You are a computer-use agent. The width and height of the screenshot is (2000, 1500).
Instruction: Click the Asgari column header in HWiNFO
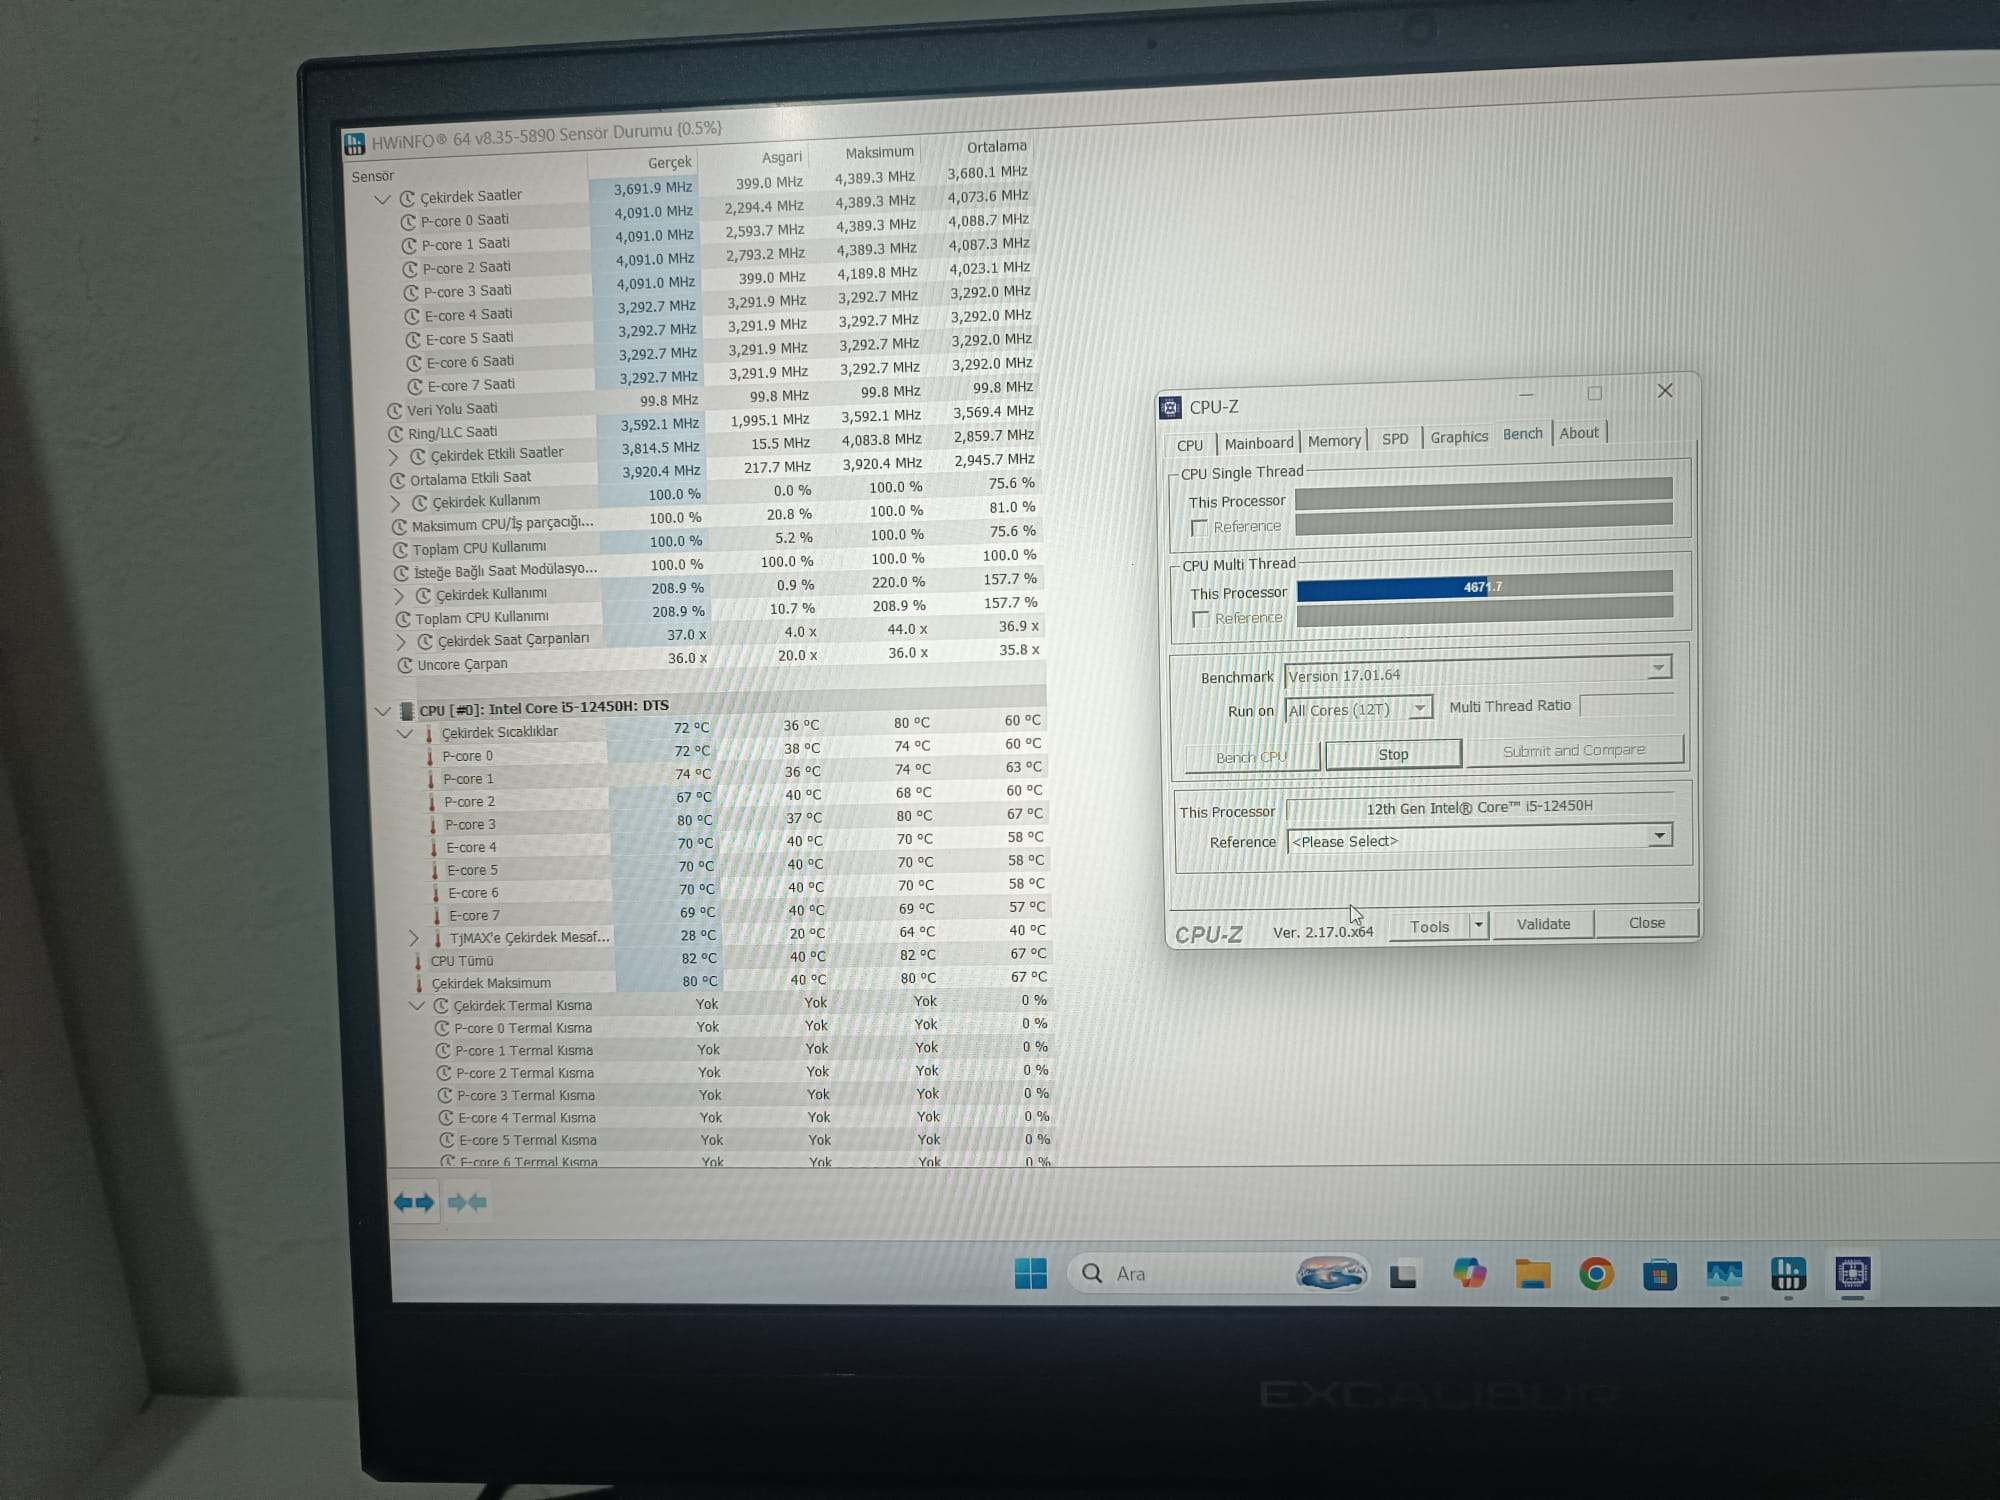[781, 157]
